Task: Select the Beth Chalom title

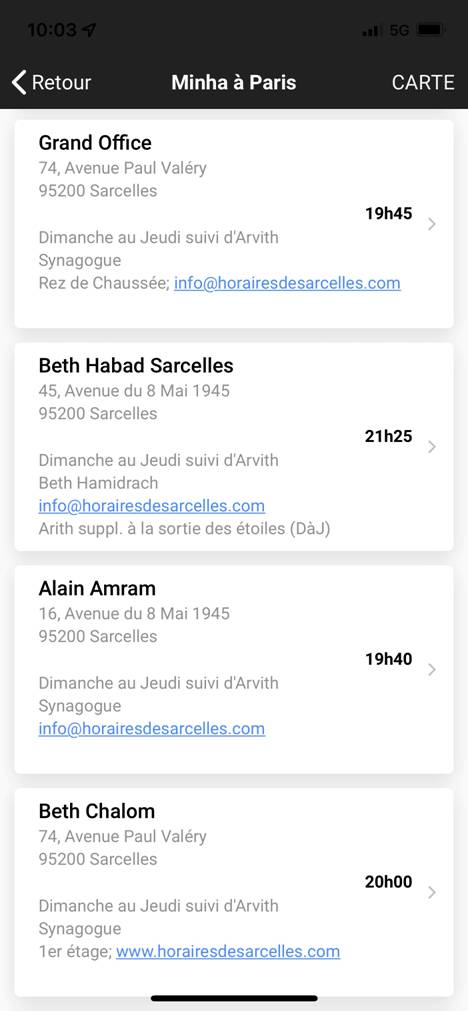Action: [97, 810]
